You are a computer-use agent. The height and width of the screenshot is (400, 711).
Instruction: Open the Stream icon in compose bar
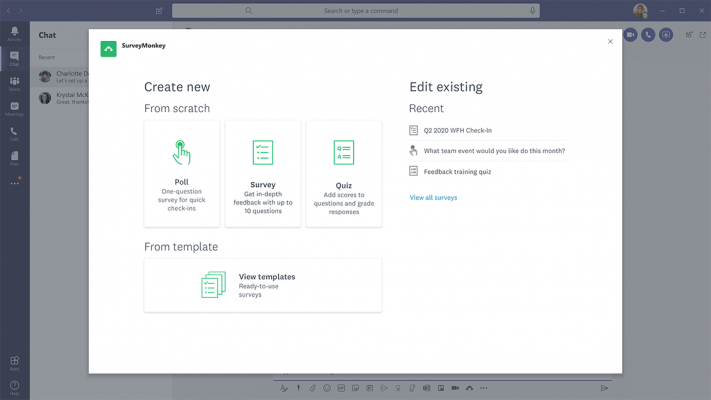tap(384, 388)
